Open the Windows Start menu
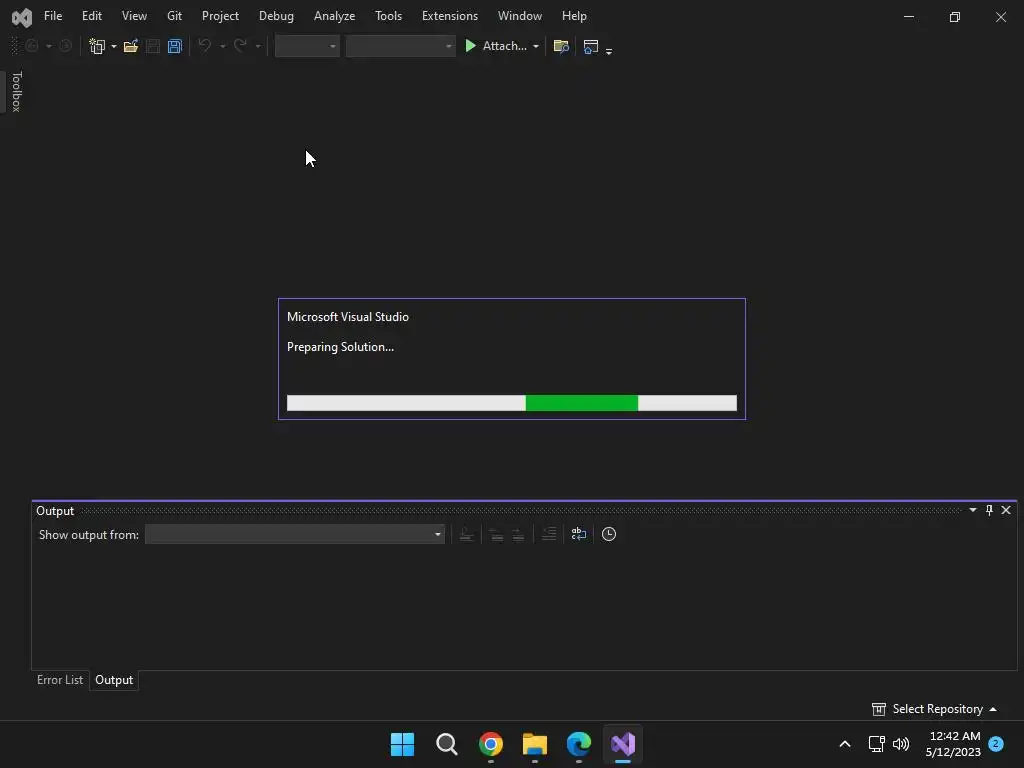 (402, 744)
